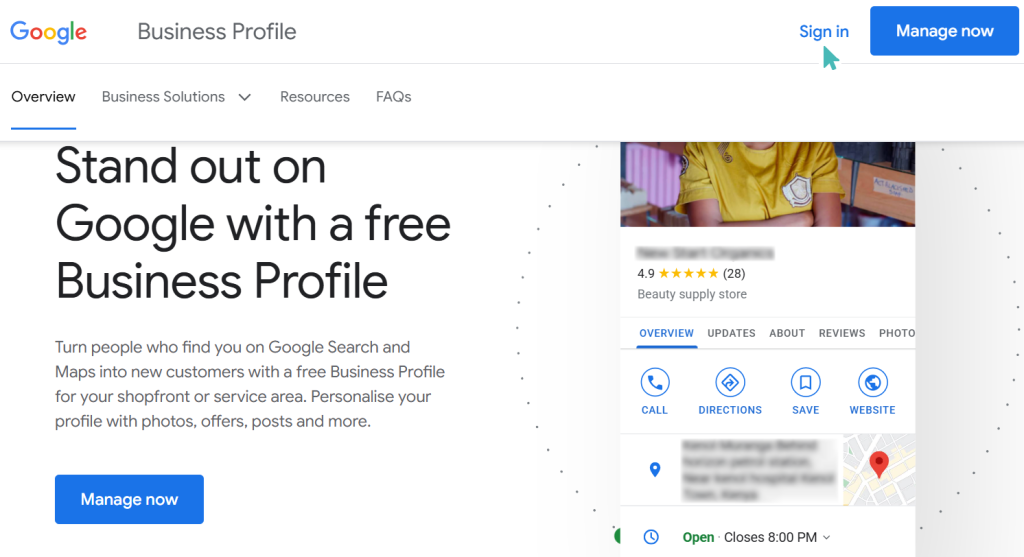This screenshot has width=1024, height=557.
Task: Expand the opening hours chevron
Action: 827,537
